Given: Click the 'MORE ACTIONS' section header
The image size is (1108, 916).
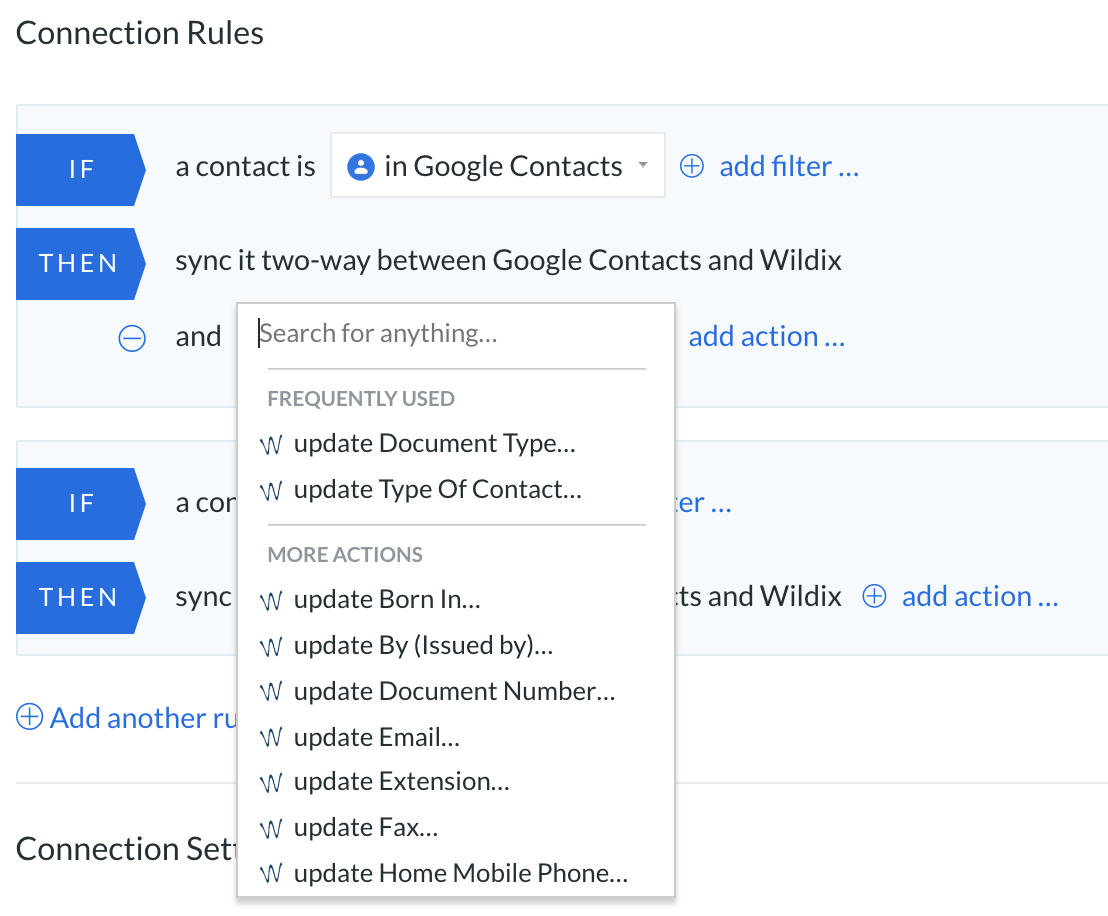Looking at the screenshot, I should pos(345,555).
